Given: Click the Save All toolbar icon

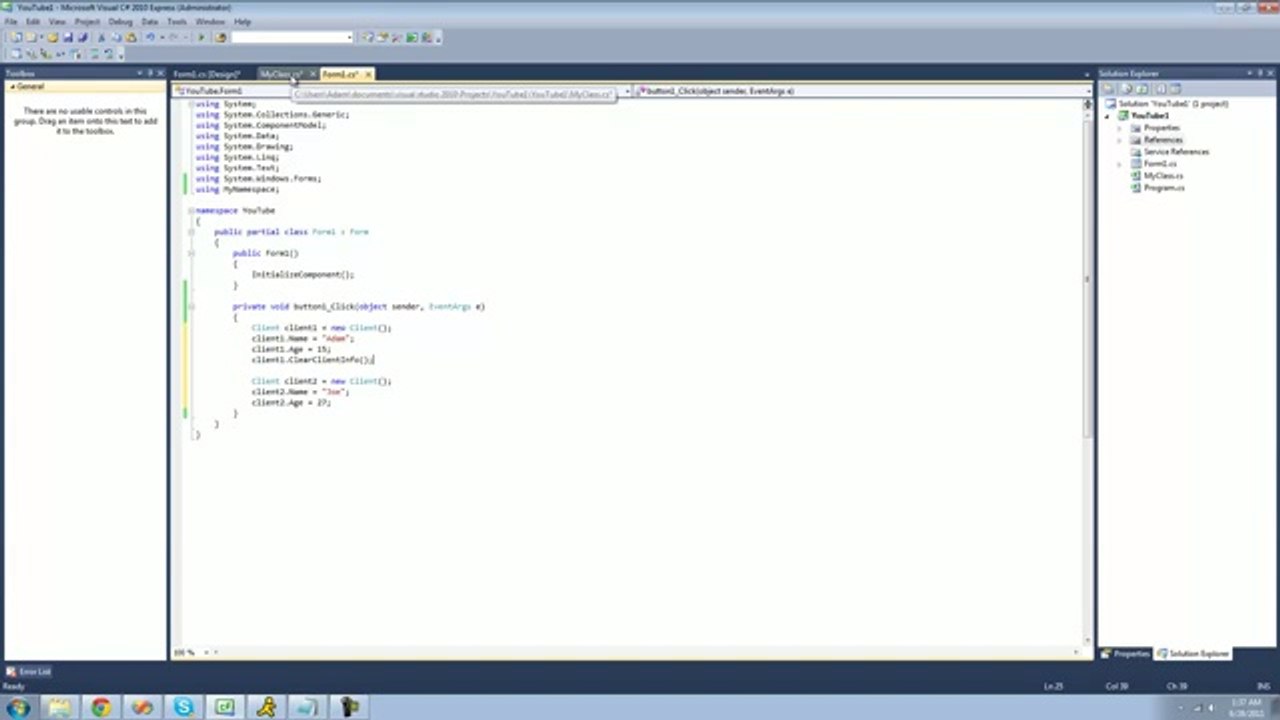Looking at the screenshot, I should (83, 37).
